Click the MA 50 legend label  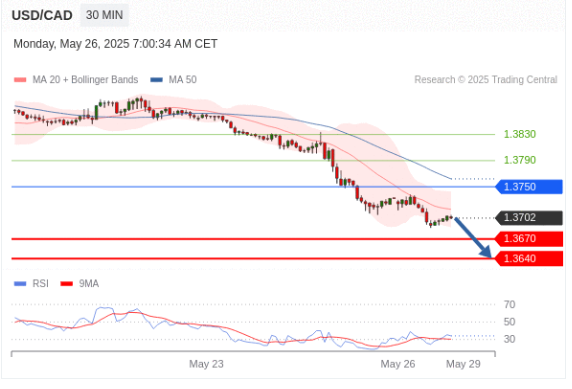(x=182, y=80)
